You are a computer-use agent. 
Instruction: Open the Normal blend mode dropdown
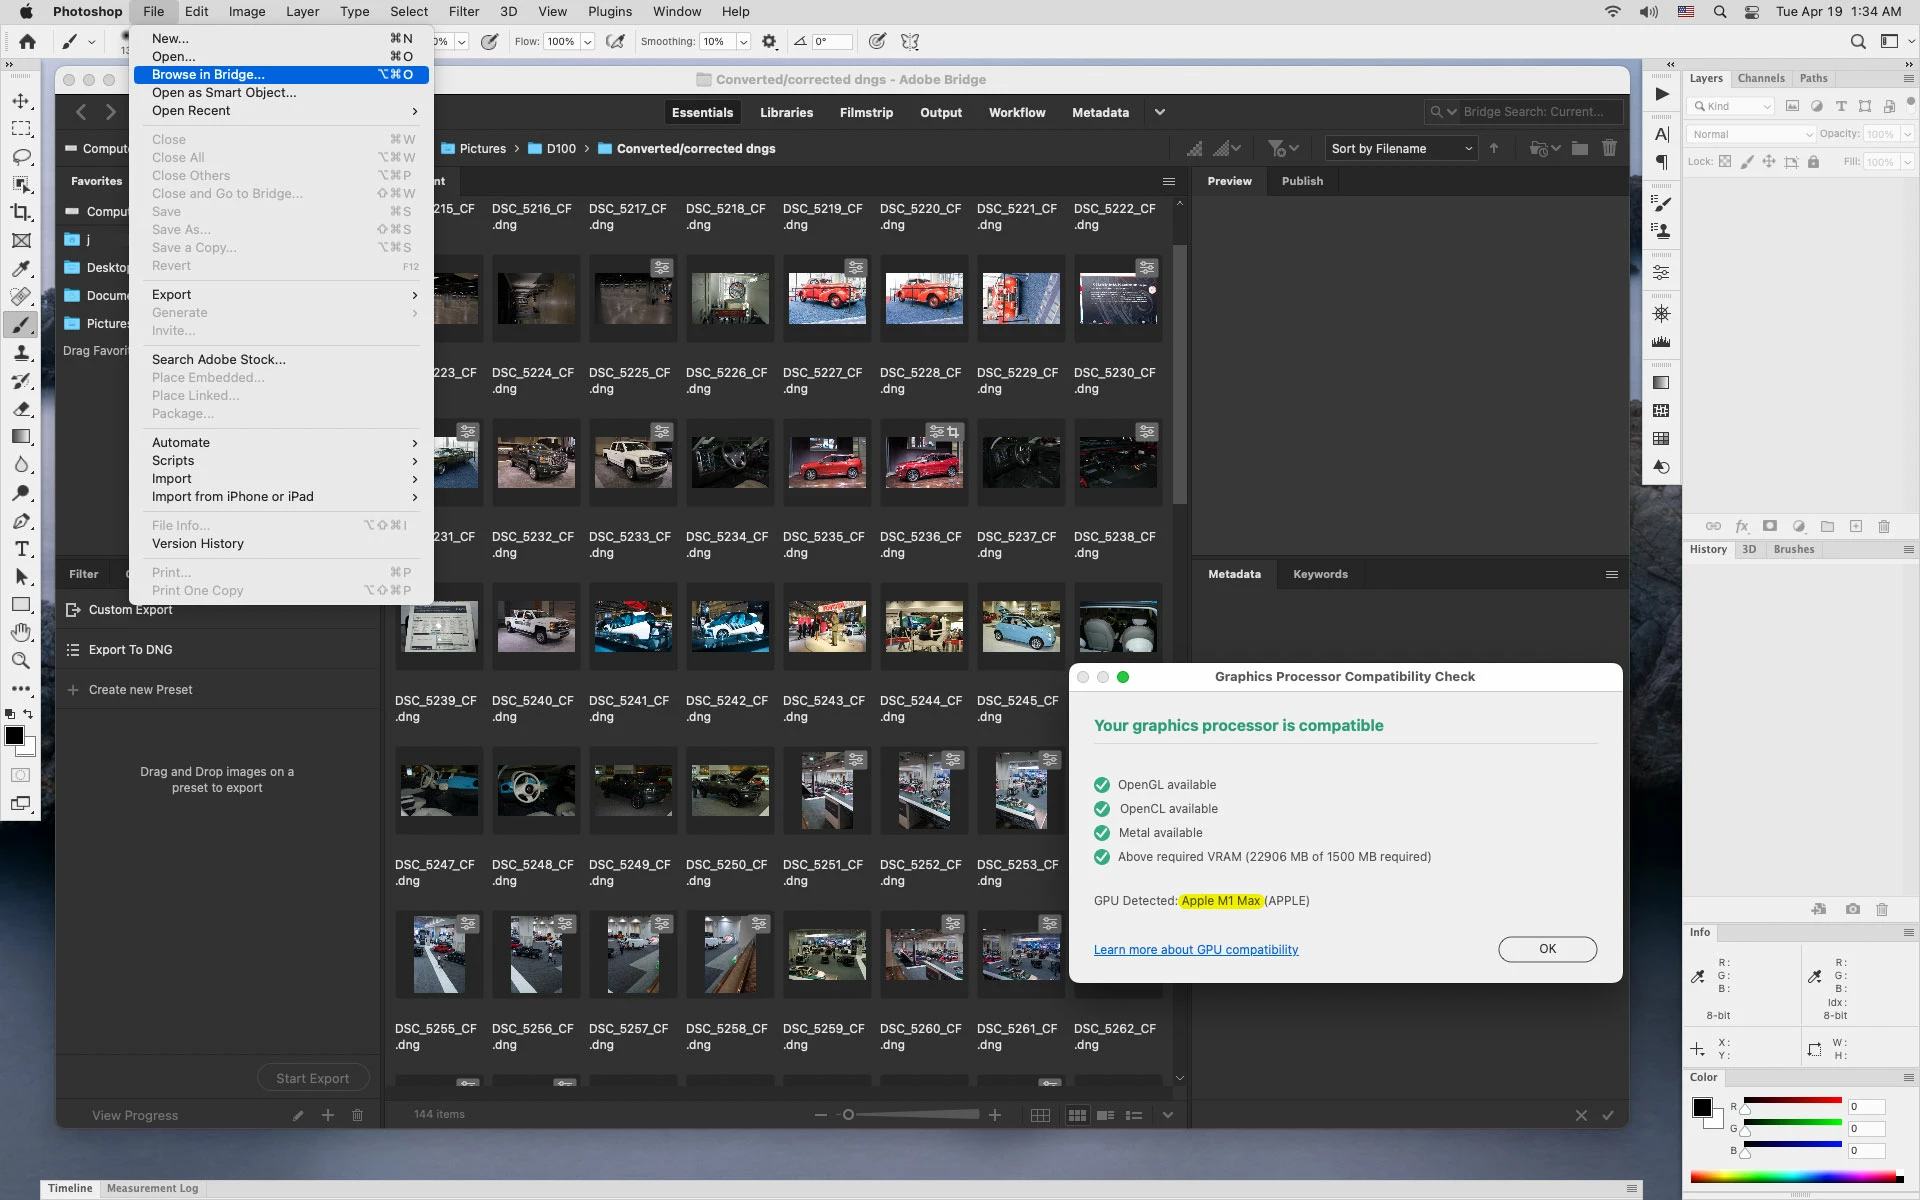(1750, 134)
